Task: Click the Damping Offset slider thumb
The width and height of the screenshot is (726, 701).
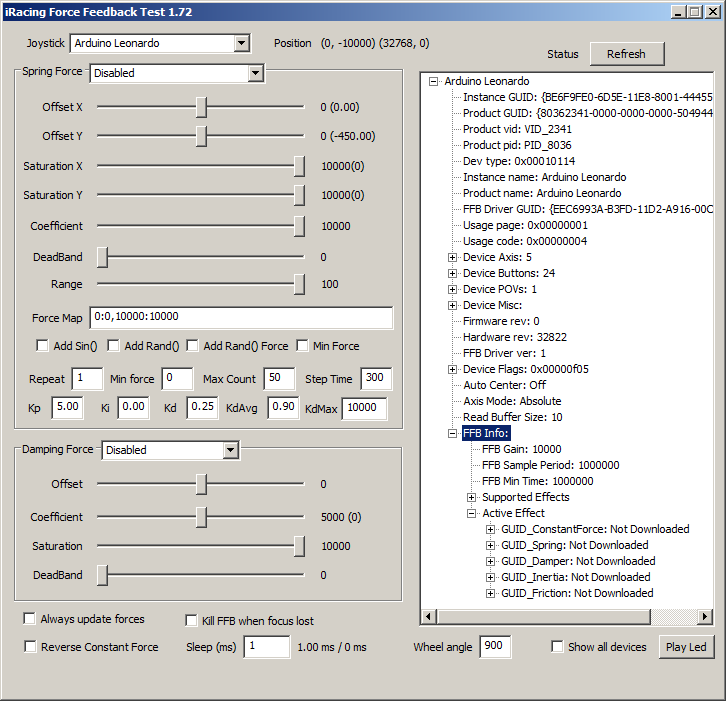Action: tap(201, 484)
